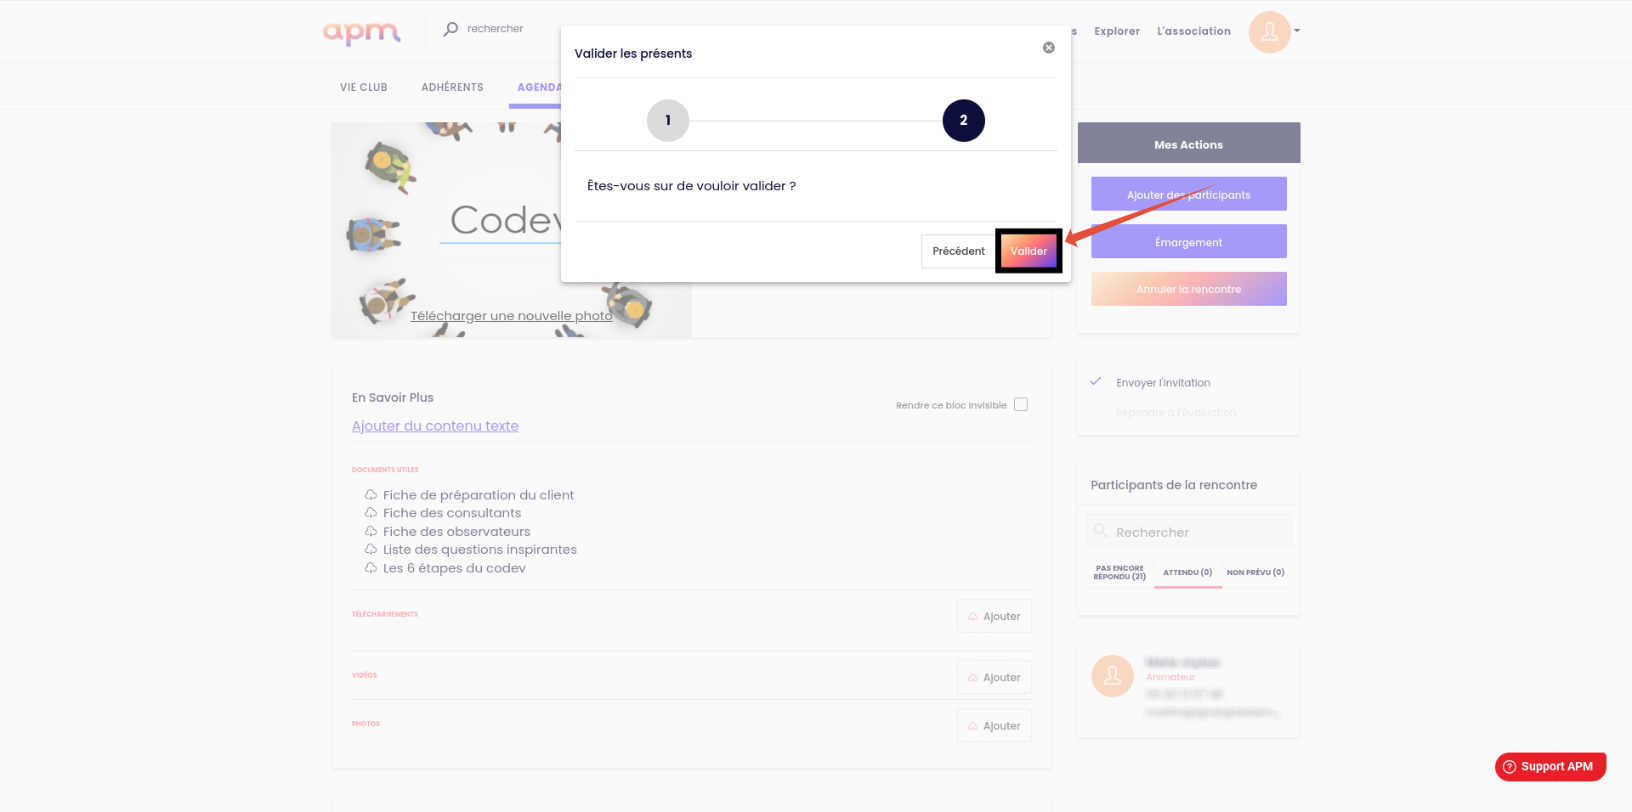Select Pas encore répondu (21) tab
Image resolution: width=1632 pixels, height=812 pixels.
(x=1119, y=572)
